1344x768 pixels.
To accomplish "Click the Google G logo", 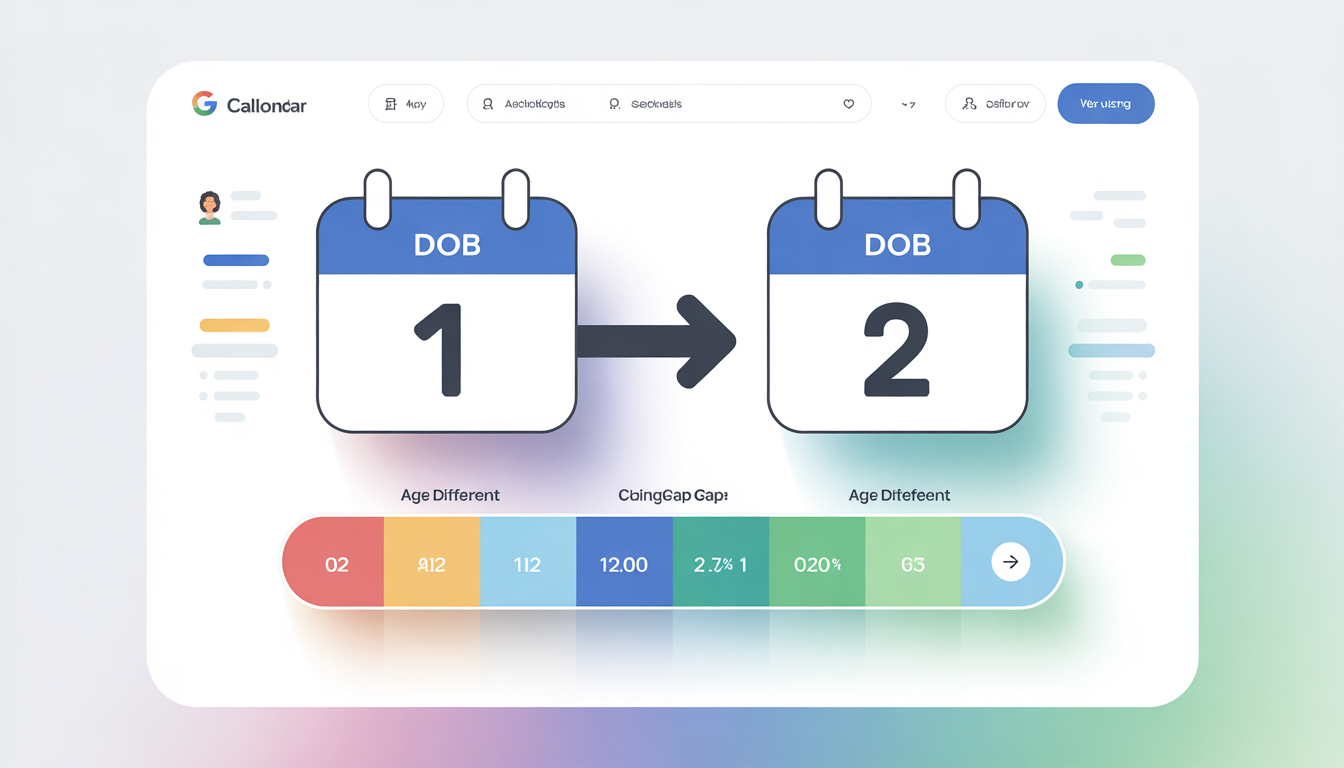I will click(204, 104).
